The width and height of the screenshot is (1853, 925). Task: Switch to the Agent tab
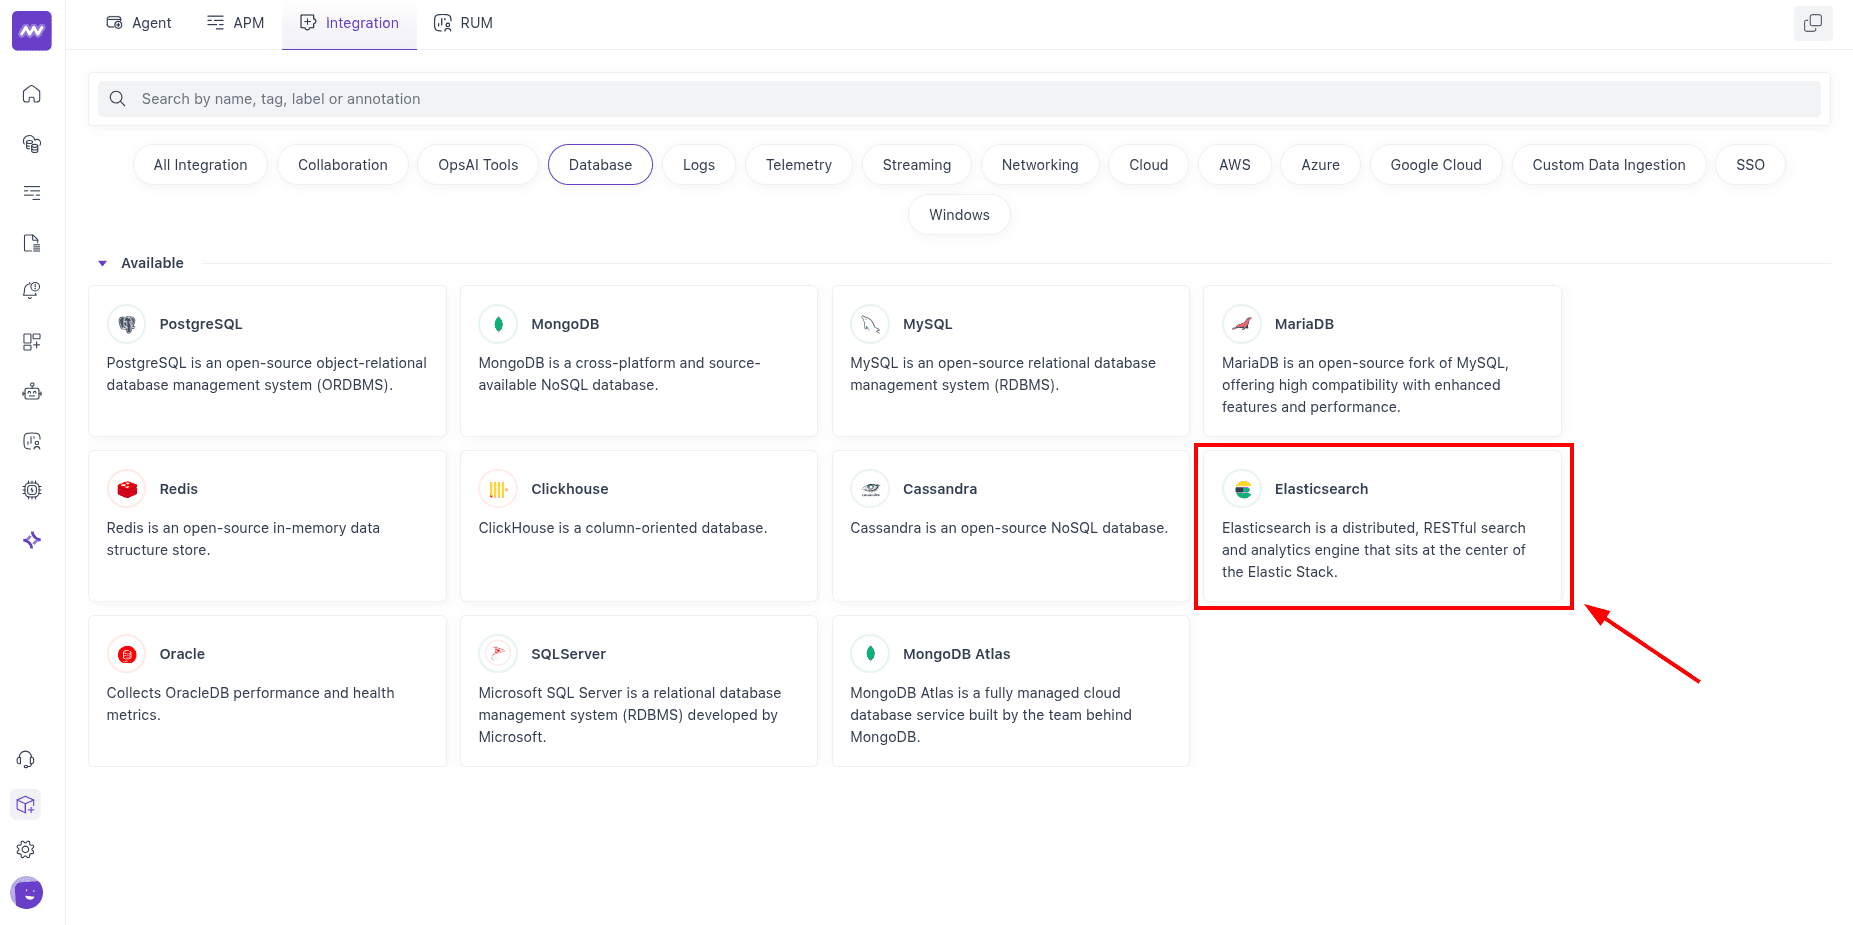138,22
